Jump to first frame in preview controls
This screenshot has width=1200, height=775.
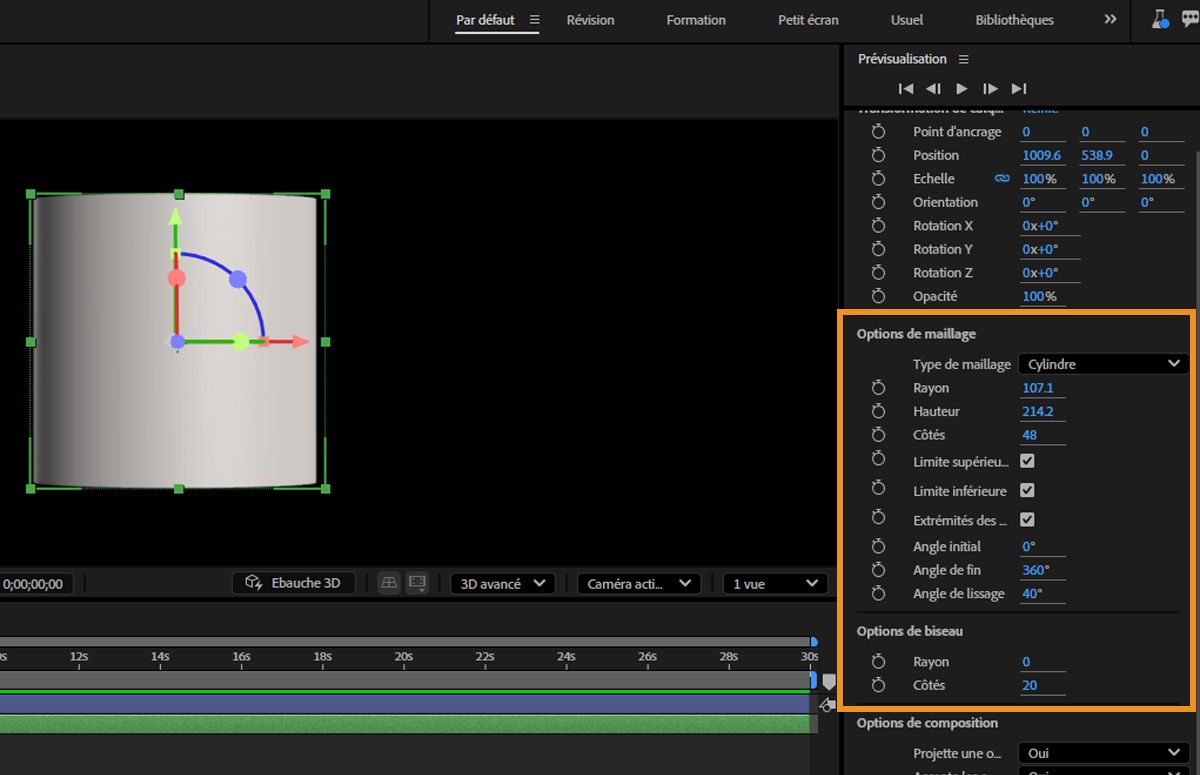pyautogui.click(x=906, y=88)
